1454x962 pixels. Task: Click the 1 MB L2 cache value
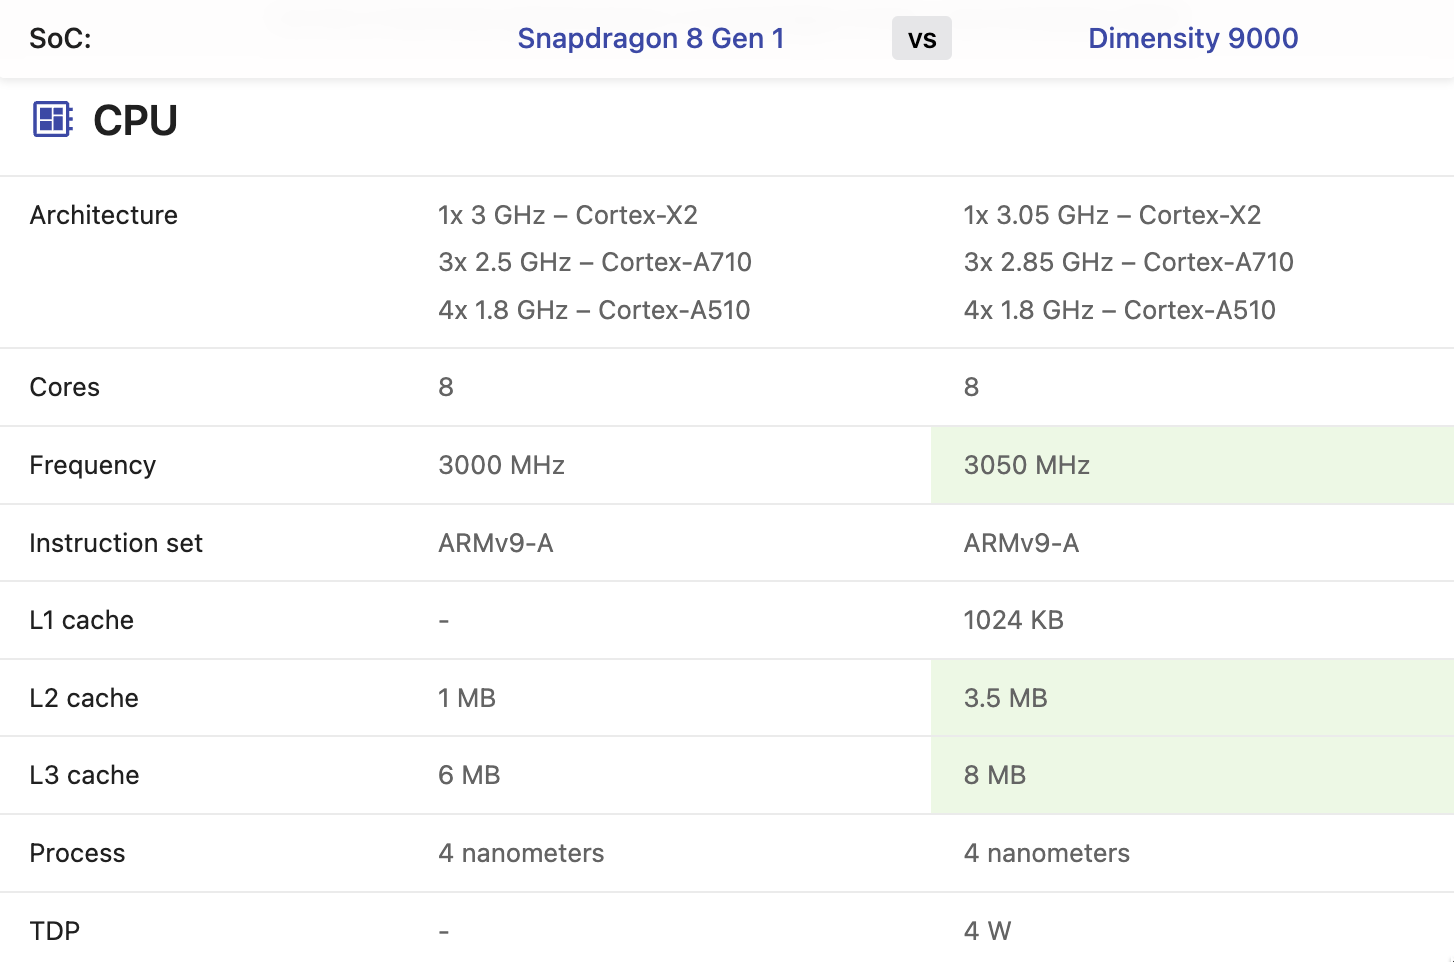(x=467, y=698)
